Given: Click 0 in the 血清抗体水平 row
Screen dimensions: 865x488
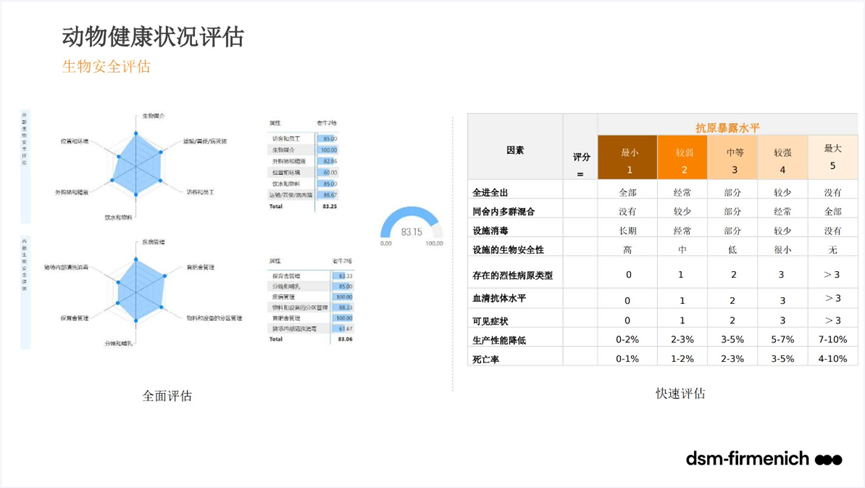Looking at the screenshot, I should coord(627,301).
